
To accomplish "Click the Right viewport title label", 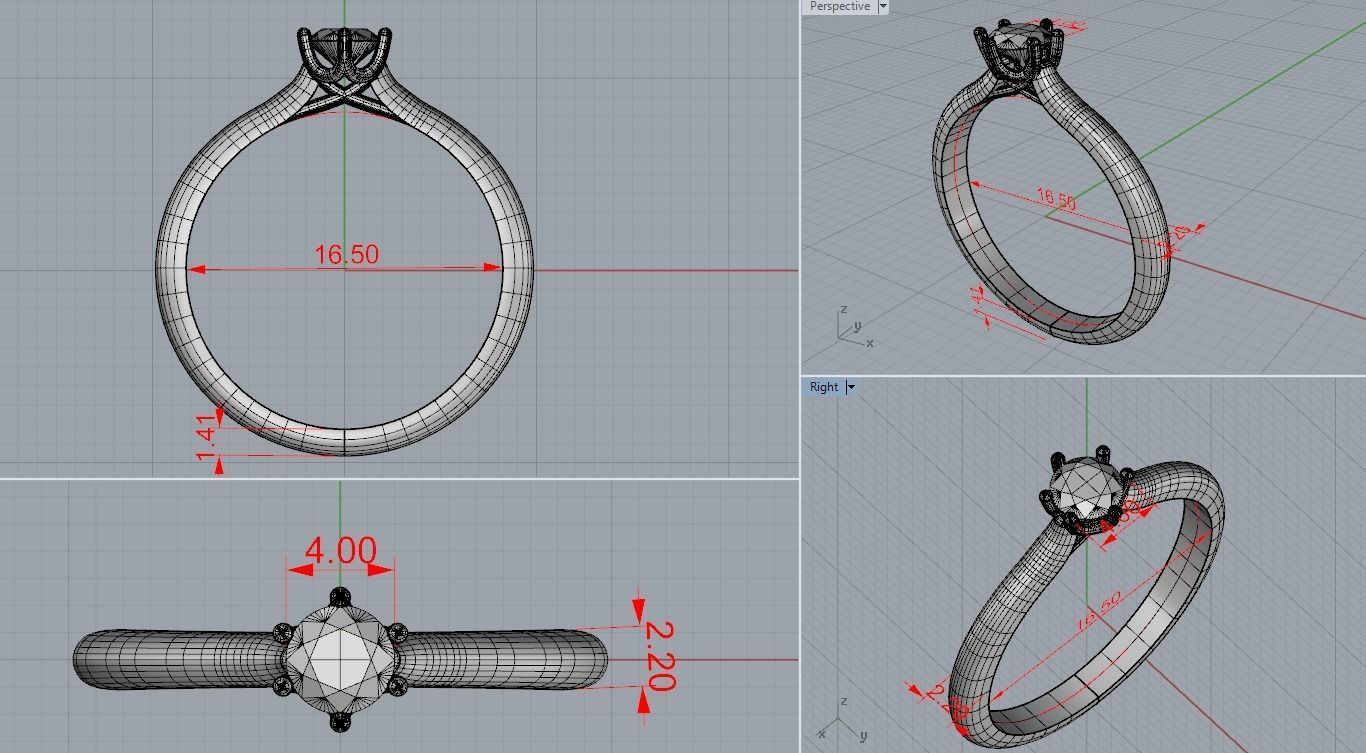I will [x=824, y=387].
